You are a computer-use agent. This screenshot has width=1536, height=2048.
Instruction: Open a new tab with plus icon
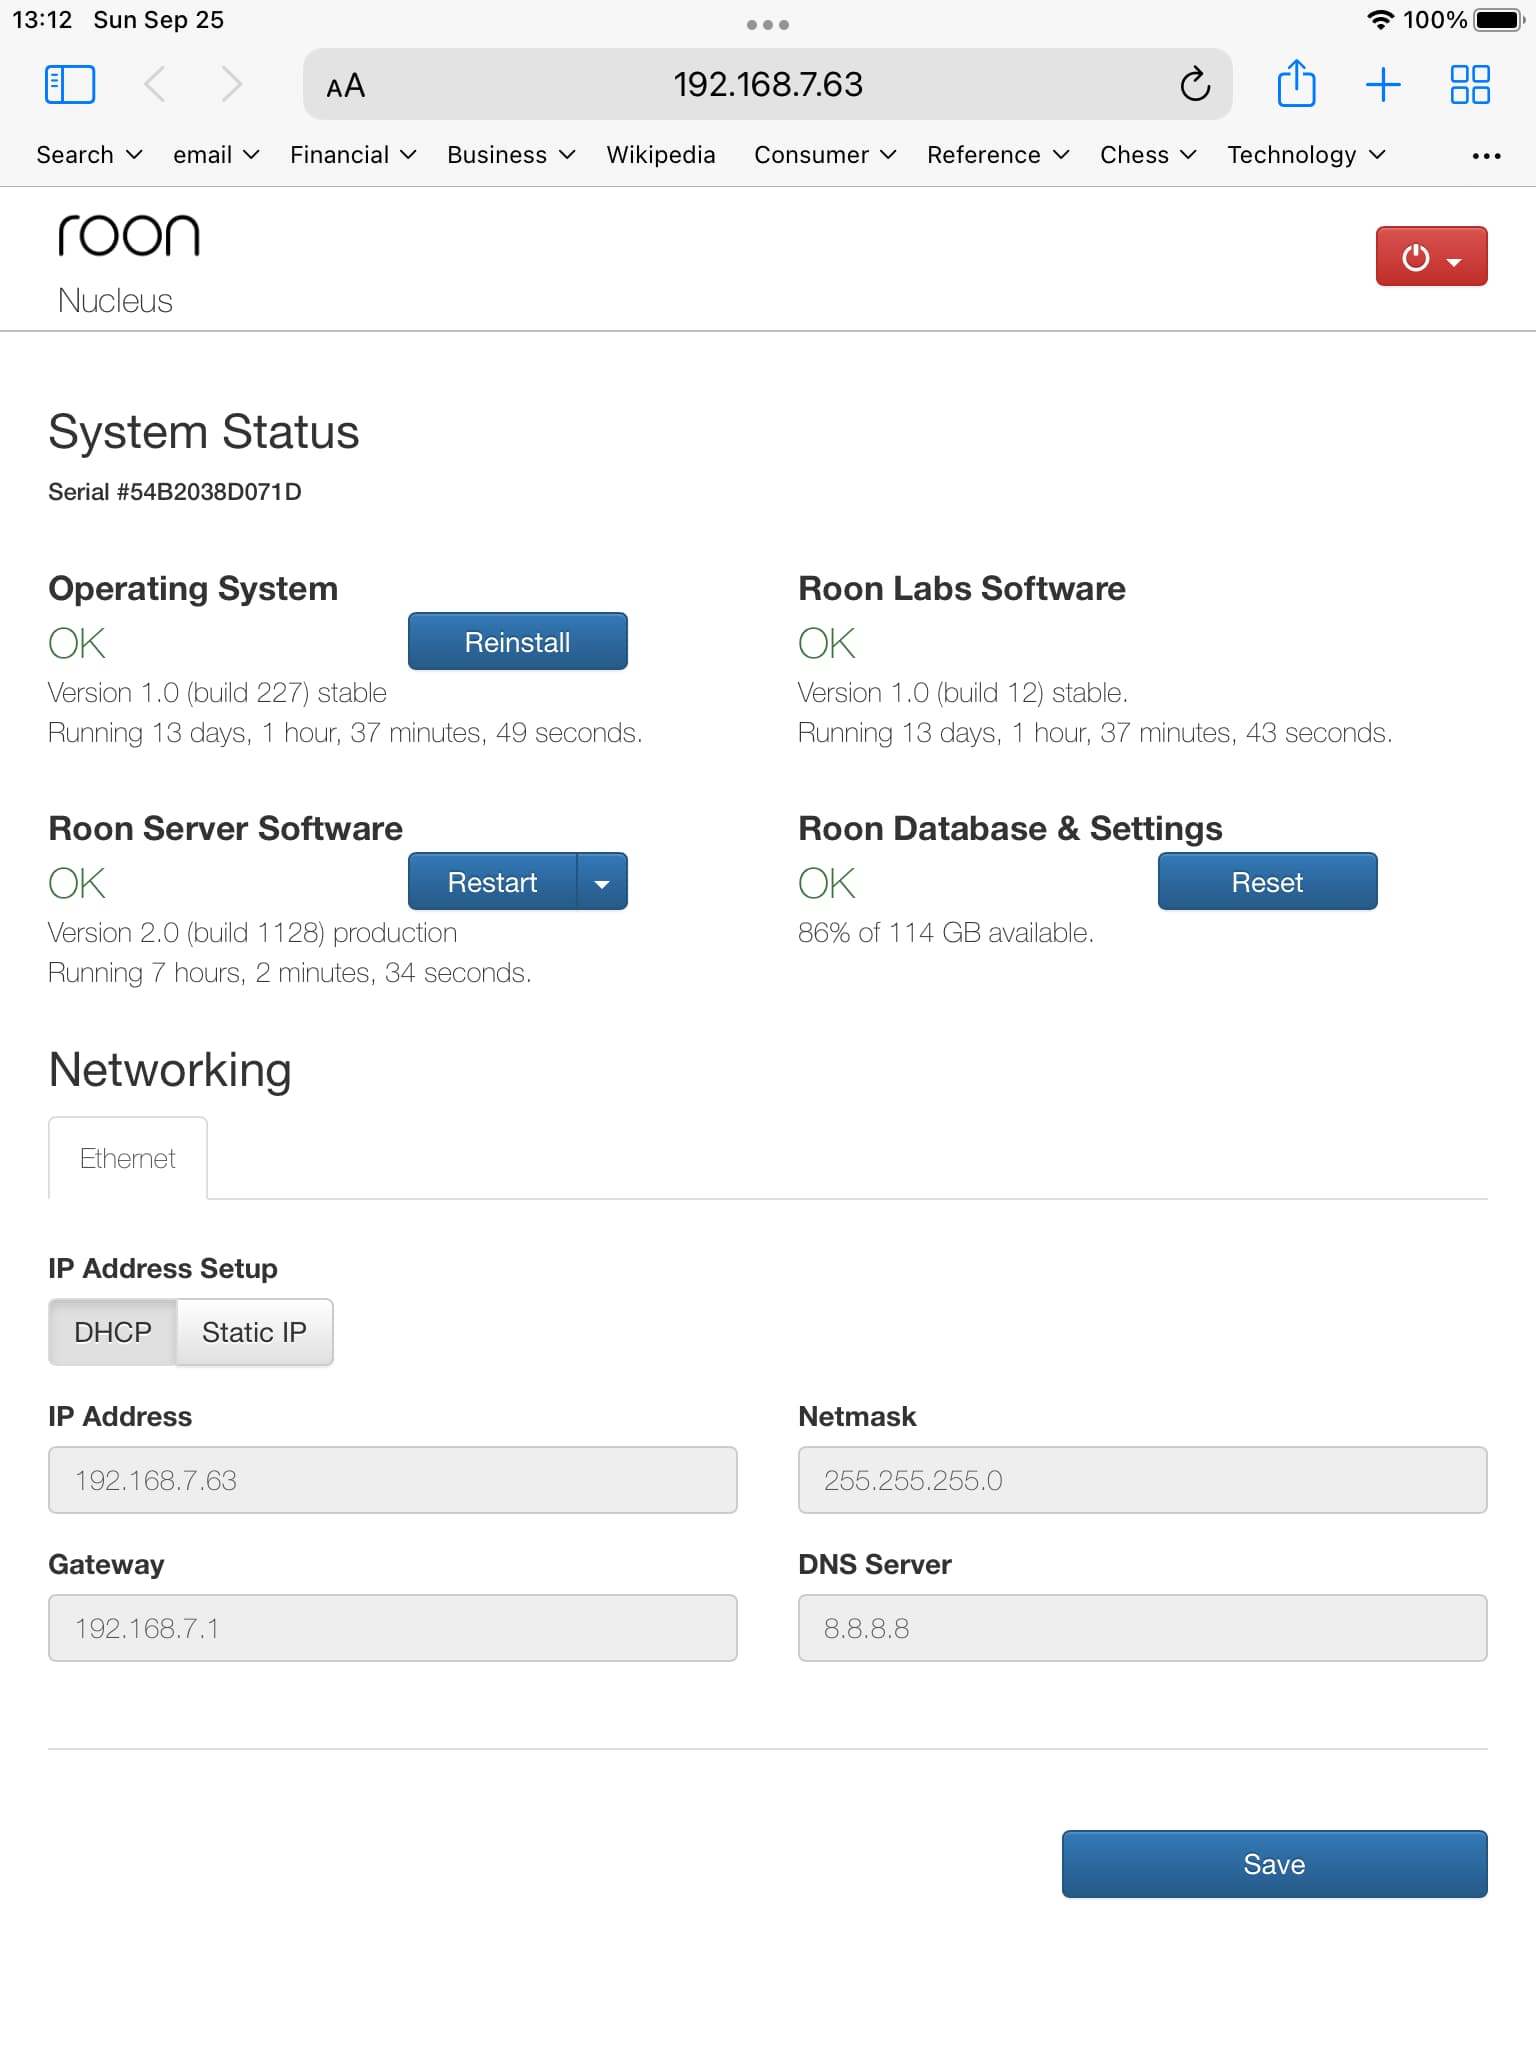click(x=1383, y=84)
